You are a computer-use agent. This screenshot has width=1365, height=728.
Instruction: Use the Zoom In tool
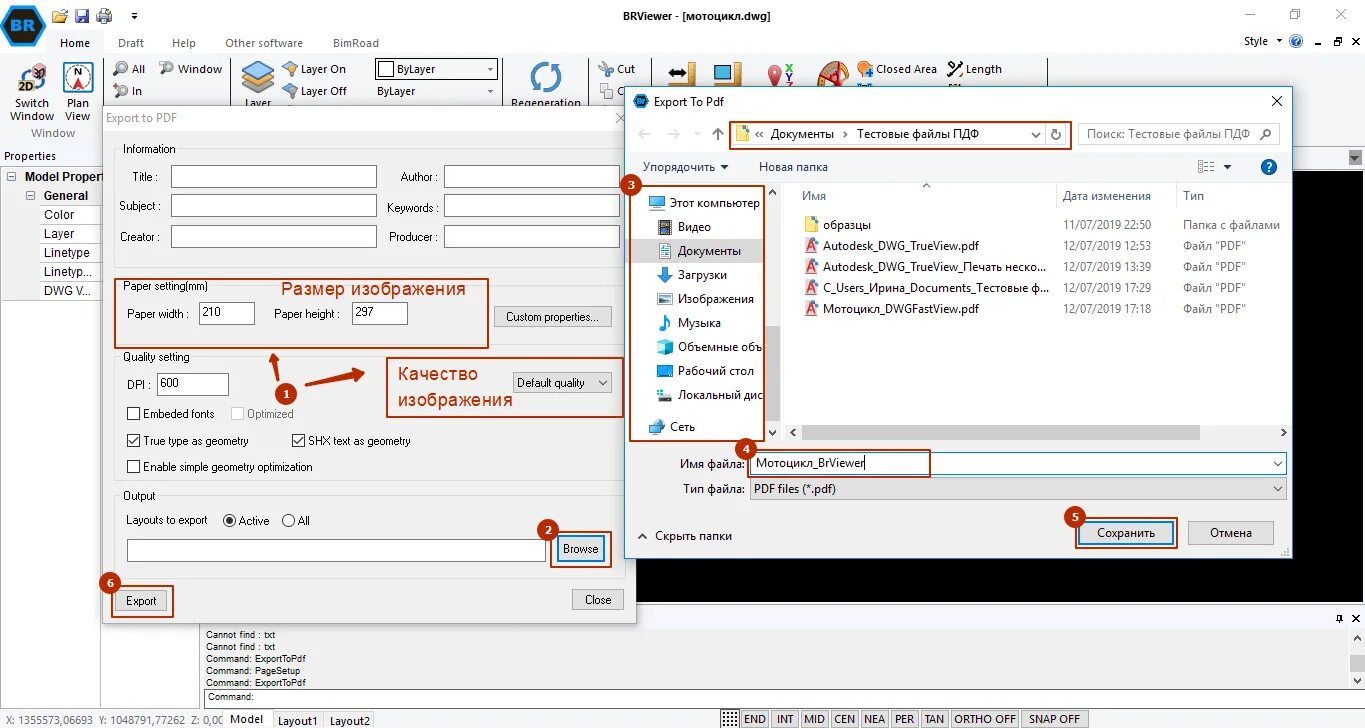coord(128,91)
